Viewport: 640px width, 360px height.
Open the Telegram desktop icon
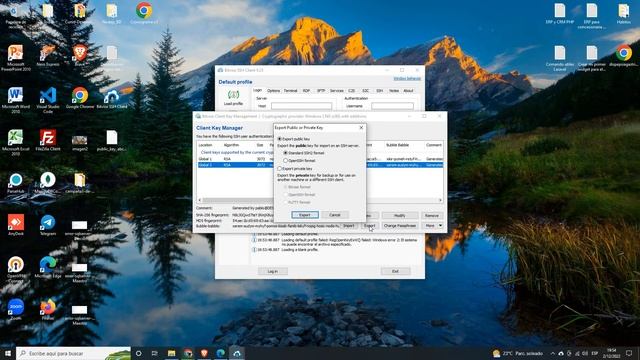click(48, 225)
